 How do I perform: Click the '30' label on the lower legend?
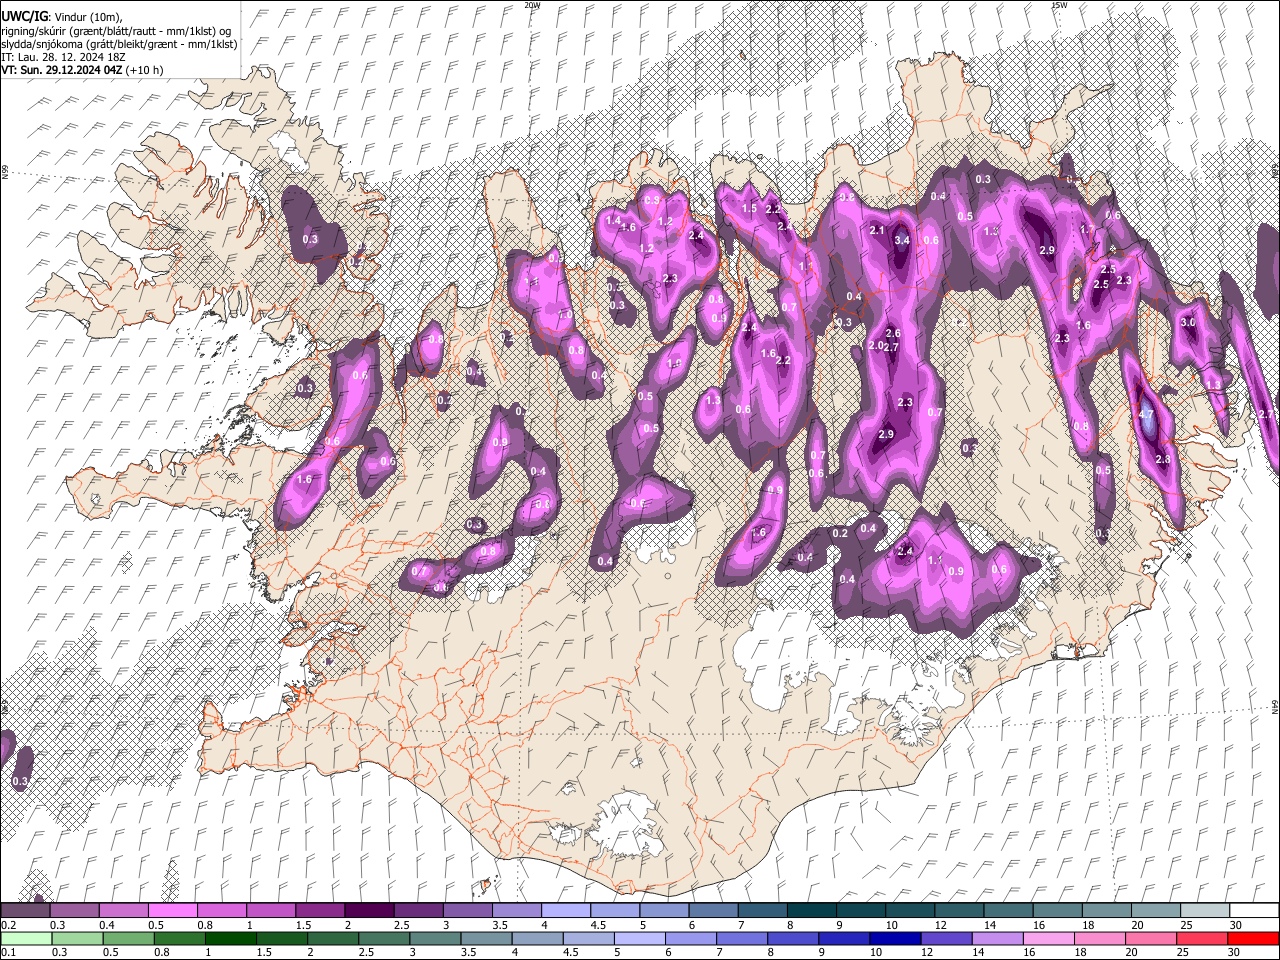tap(1235, 952)
